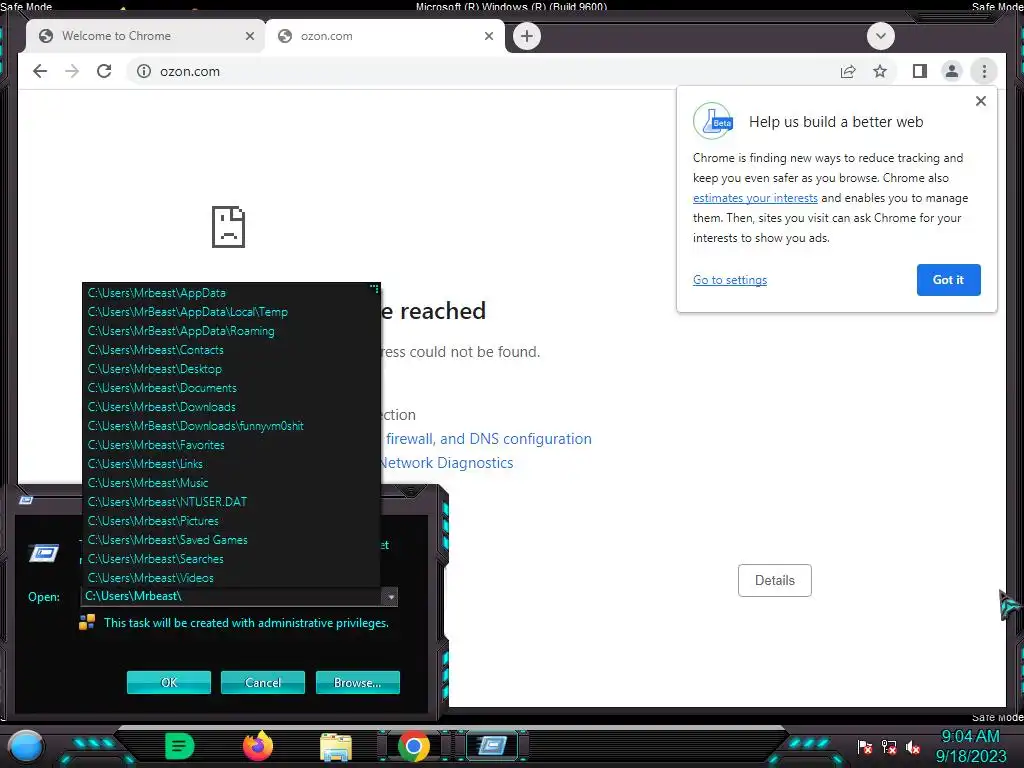Image resolution: width=1024 pixels, height=768 pixels.
Task: Open firewall and DNS configuration link
Action: click(488, 439)
